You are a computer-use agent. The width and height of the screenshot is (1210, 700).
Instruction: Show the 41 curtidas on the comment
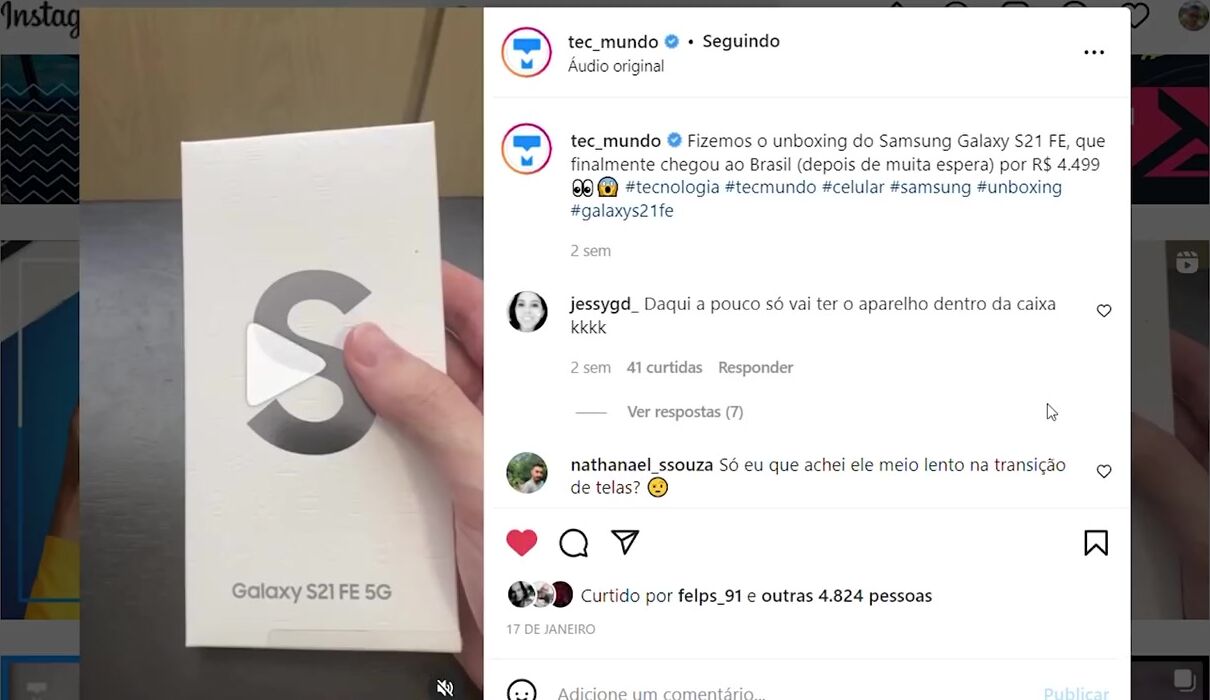(x=664, y=368)
